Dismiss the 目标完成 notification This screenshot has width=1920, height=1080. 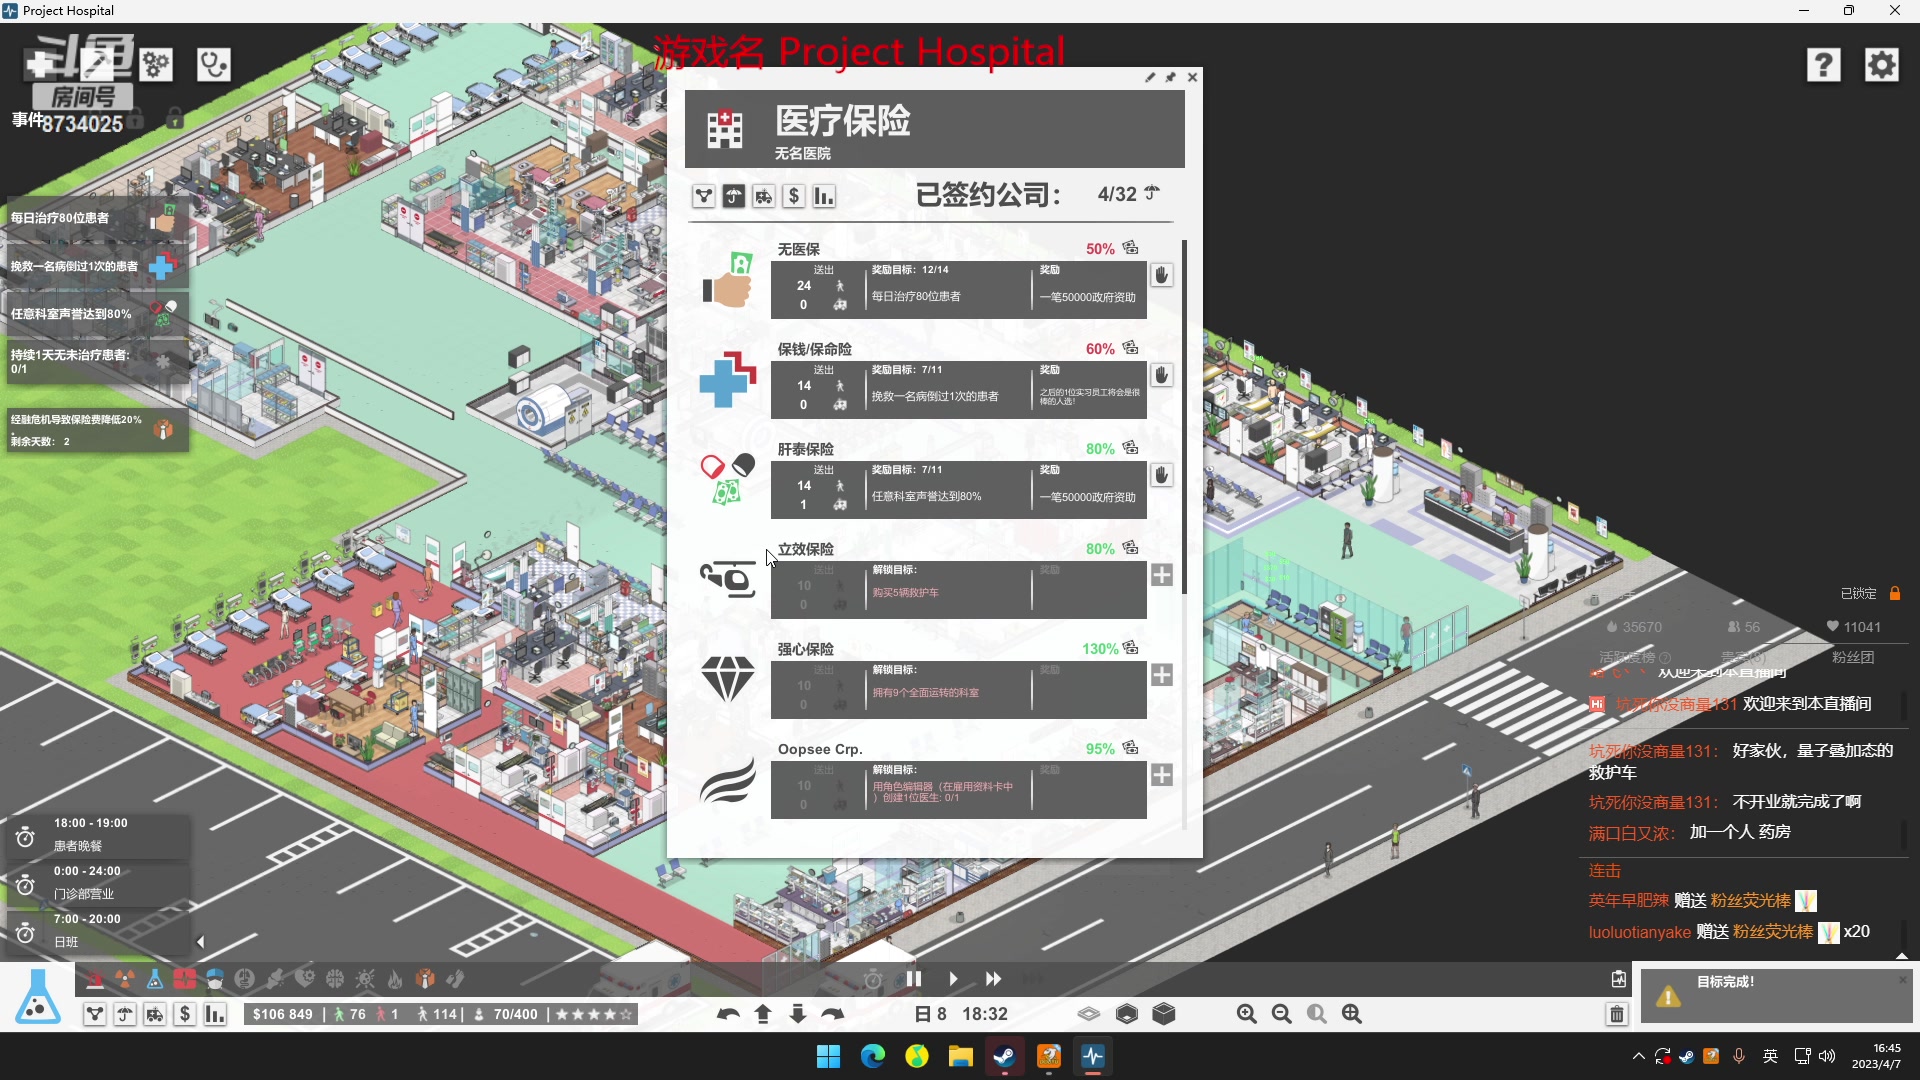coord(1903,980)
